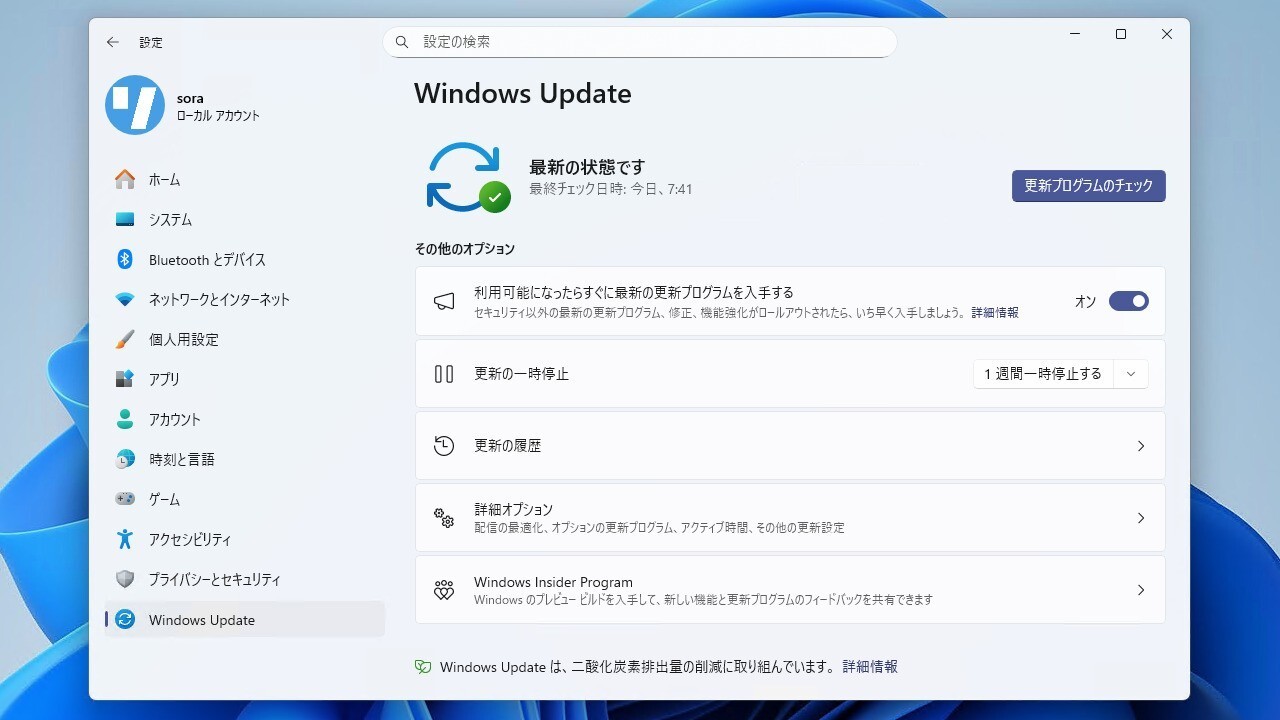1280x720 pixels.
Task: Click the 更新プログラムのチェック button
Action: (x=1088, y=186)
